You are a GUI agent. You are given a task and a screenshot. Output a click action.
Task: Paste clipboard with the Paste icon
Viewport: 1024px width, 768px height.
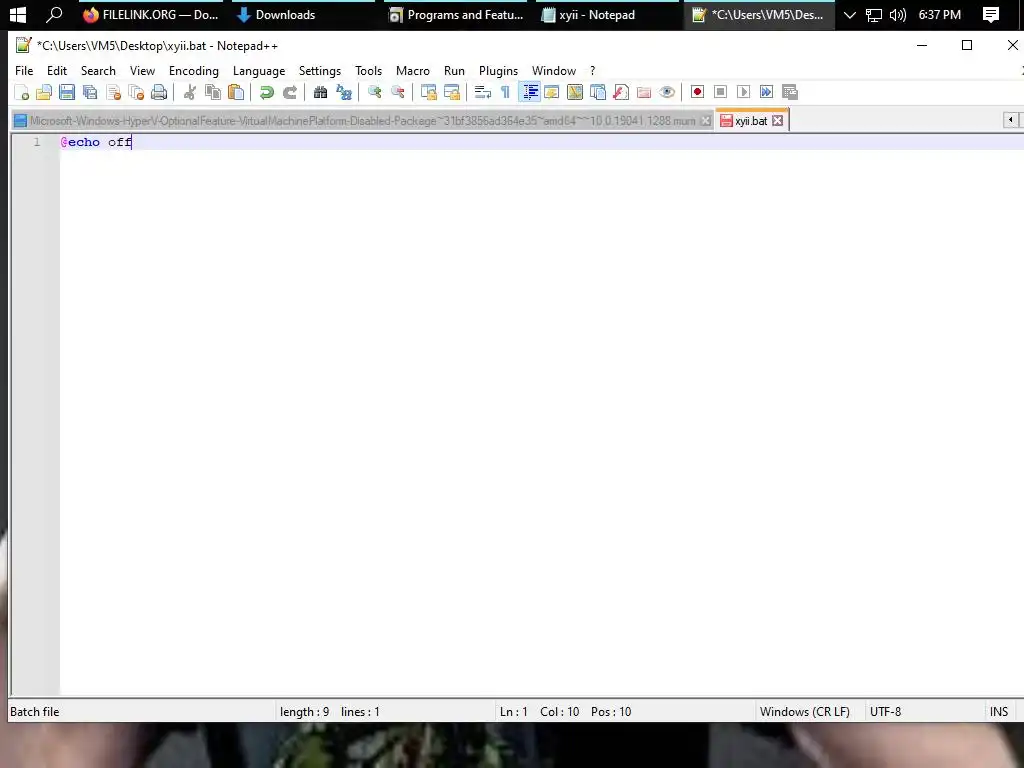[236, 92]
